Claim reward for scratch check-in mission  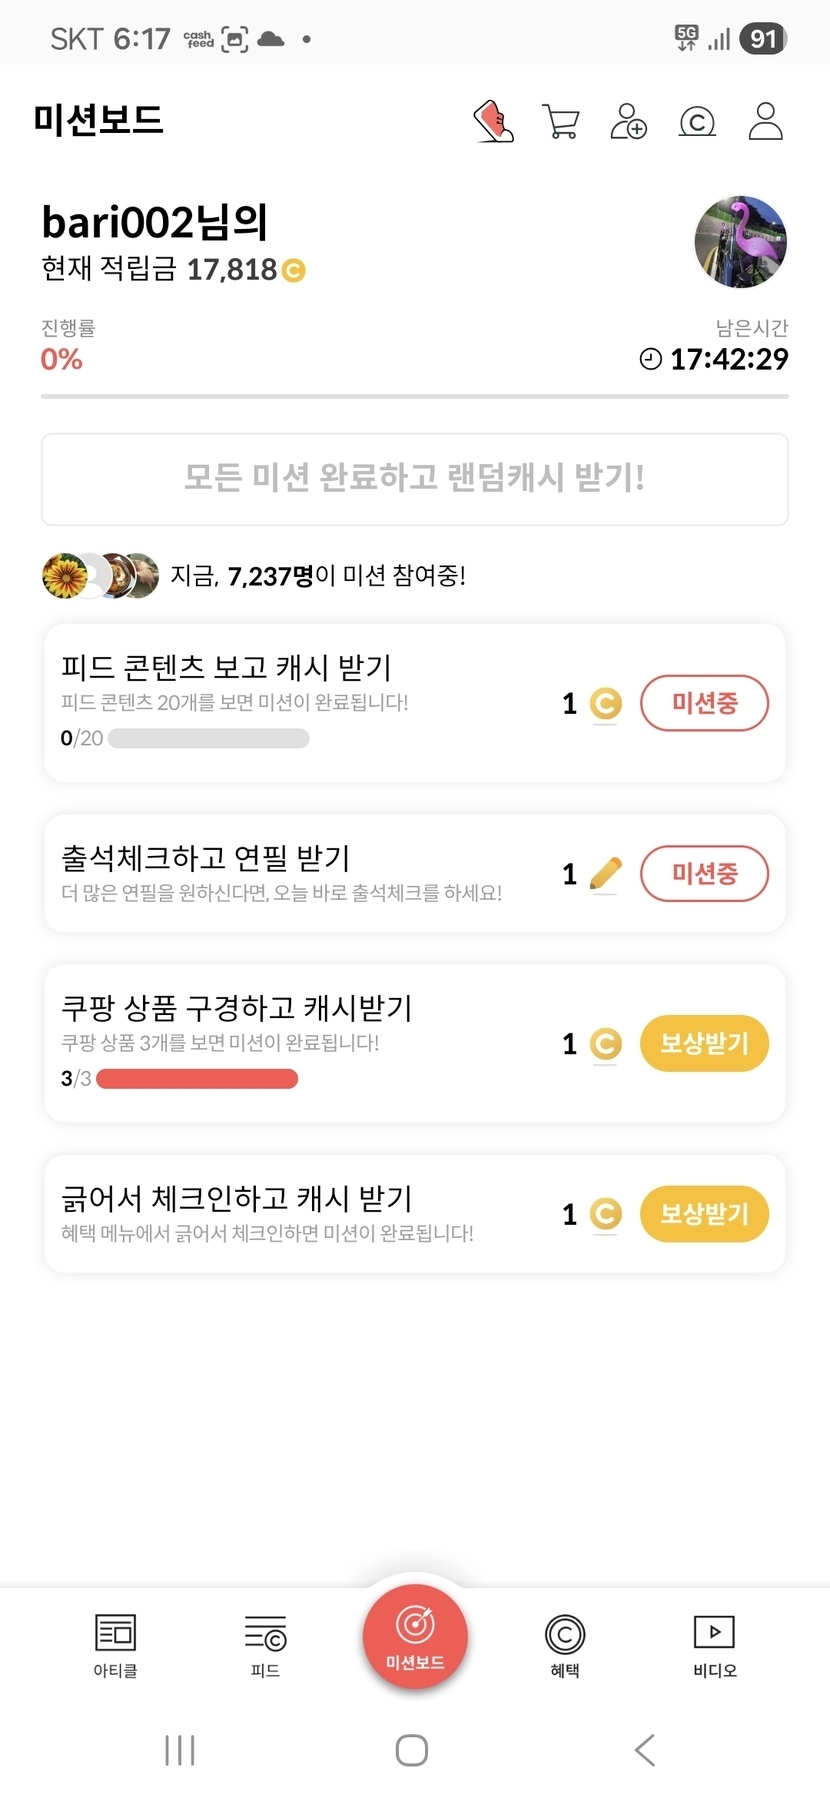click(704, 1213)
